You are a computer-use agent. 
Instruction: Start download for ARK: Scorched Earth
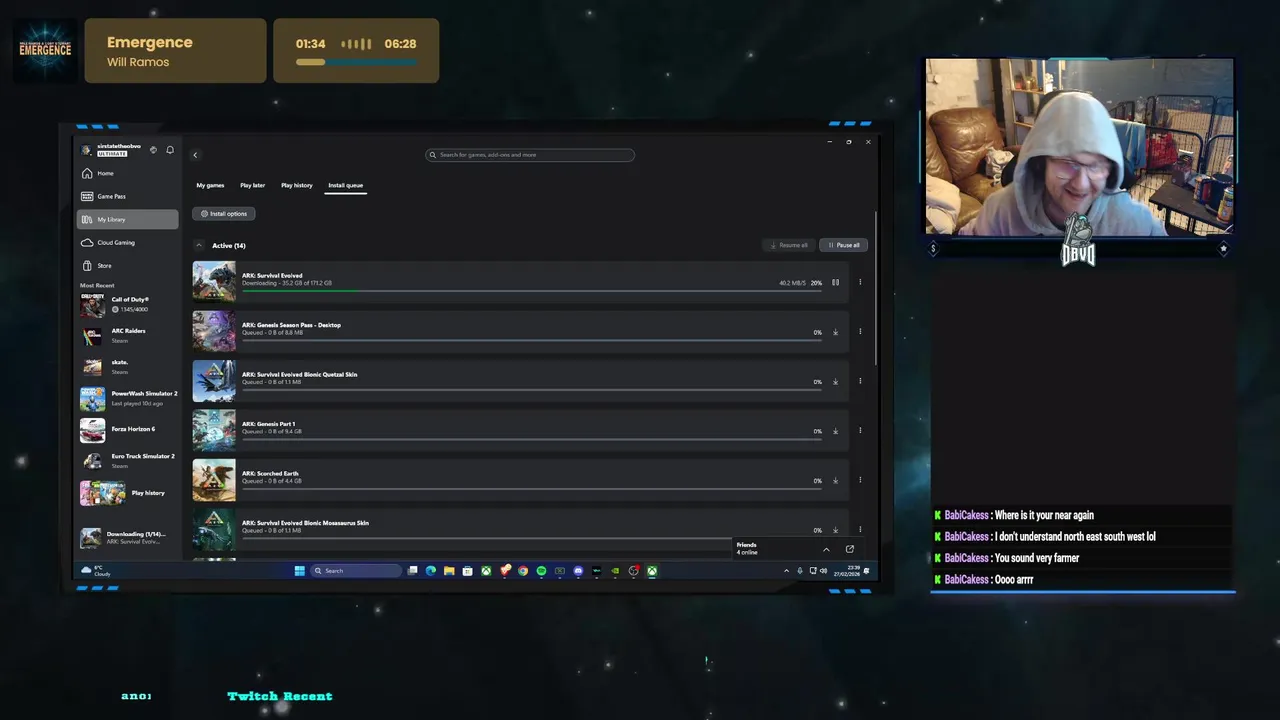pos(836,480)
